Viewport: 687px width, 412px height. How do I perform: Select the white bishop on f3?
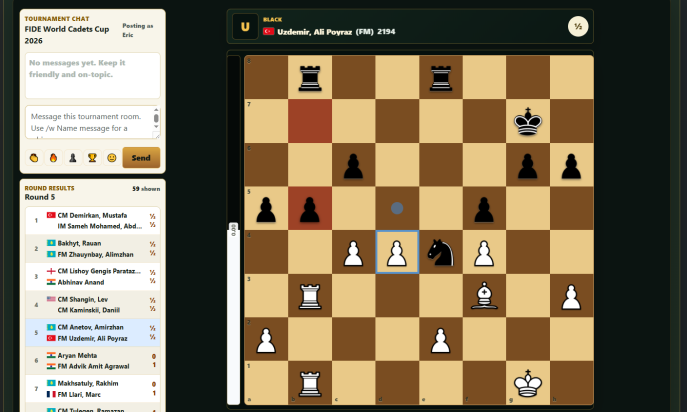pos(484,296)
